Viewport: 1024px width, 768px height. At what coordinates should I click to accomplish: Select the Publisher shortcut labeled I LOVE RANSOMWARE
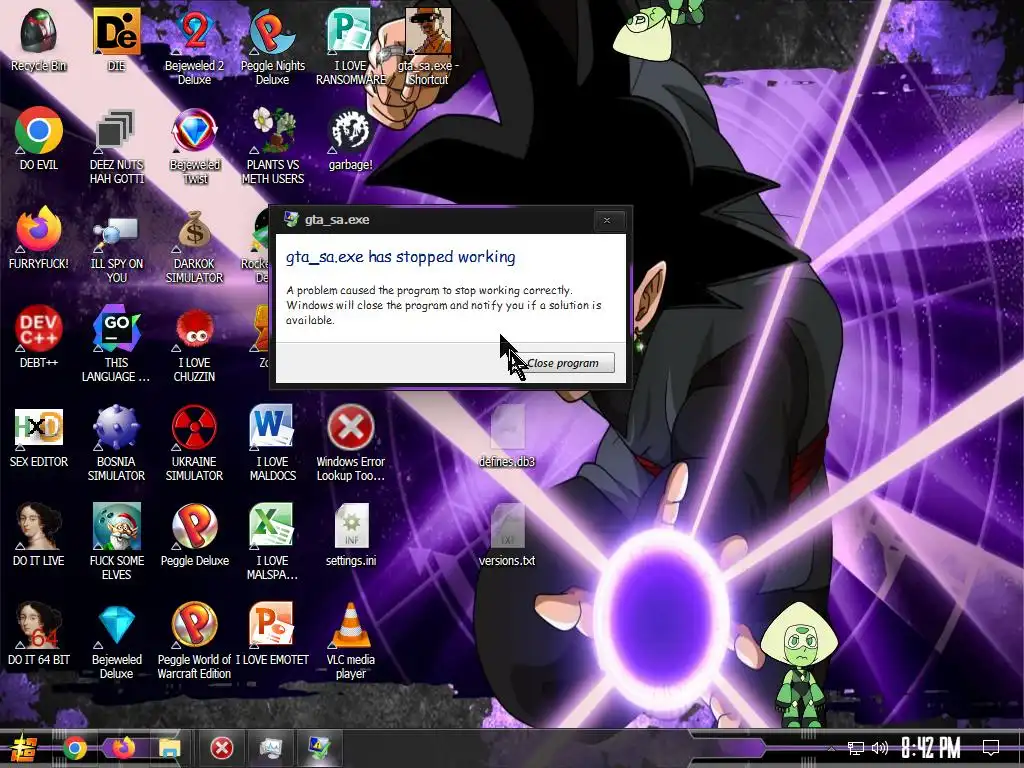point(350,31)
